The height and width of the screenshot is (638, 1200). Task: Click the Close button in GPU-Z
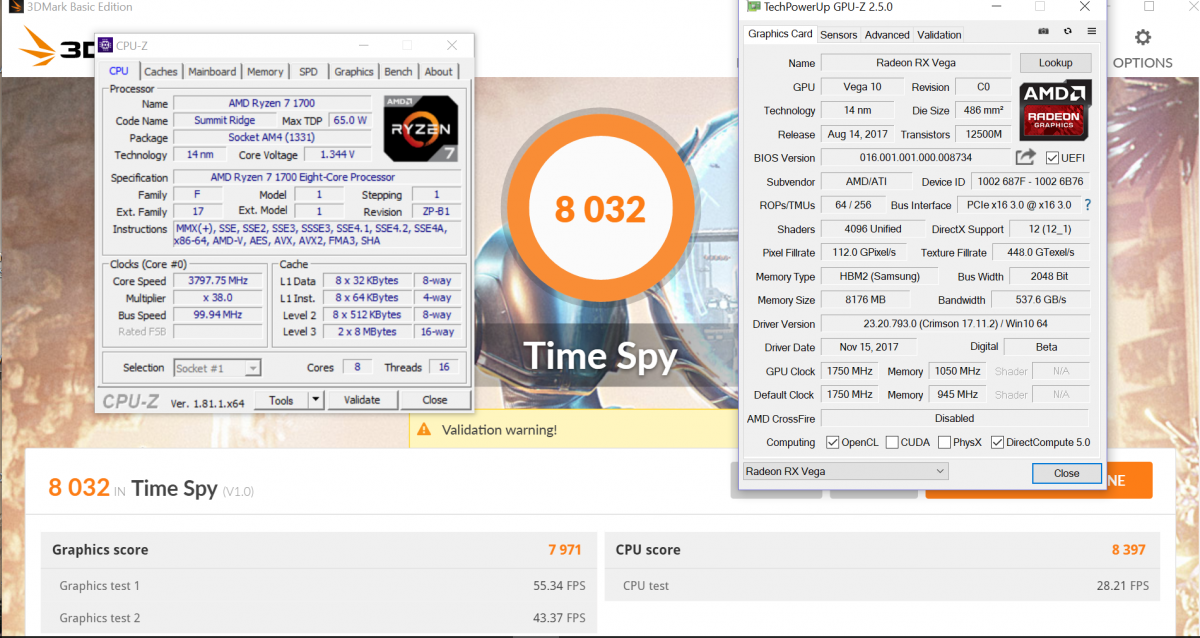(x=1066, y=473)
